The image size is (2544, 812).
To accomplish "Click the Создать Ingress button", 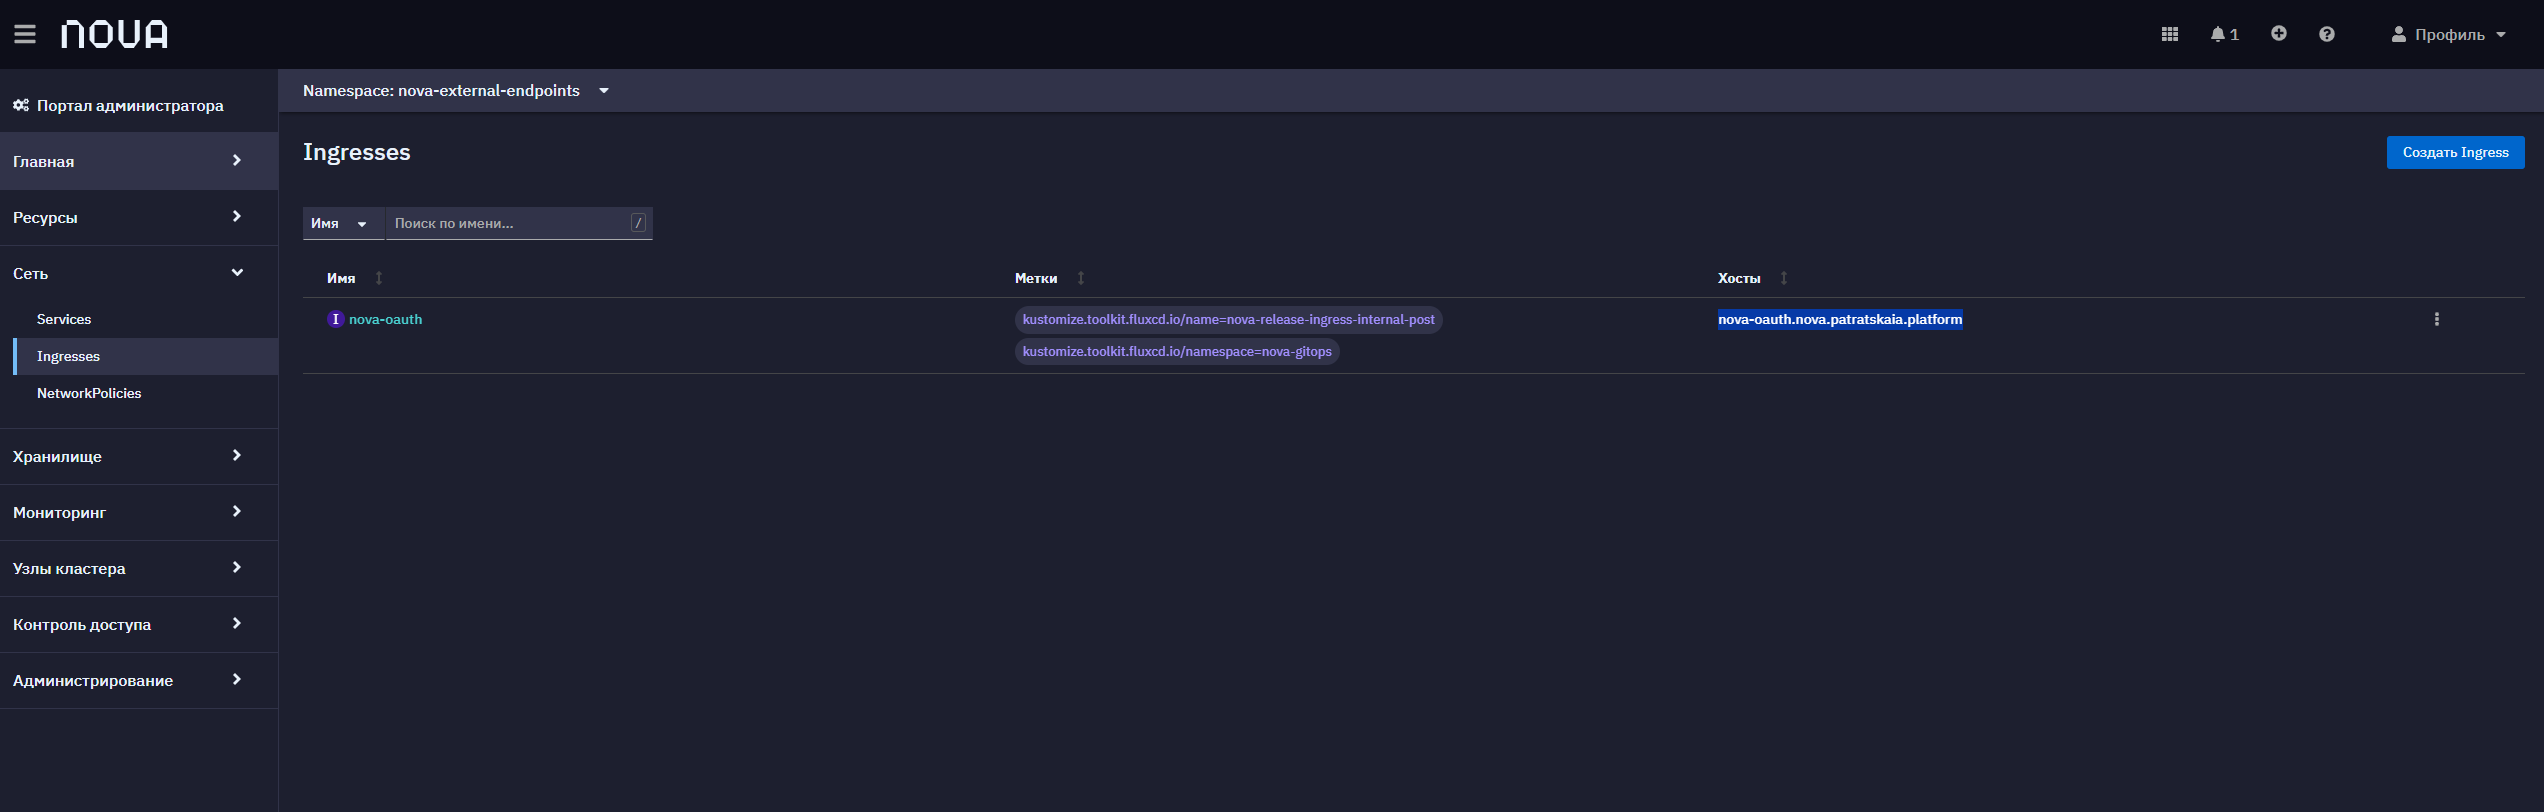I will (x=2455, y=152).
